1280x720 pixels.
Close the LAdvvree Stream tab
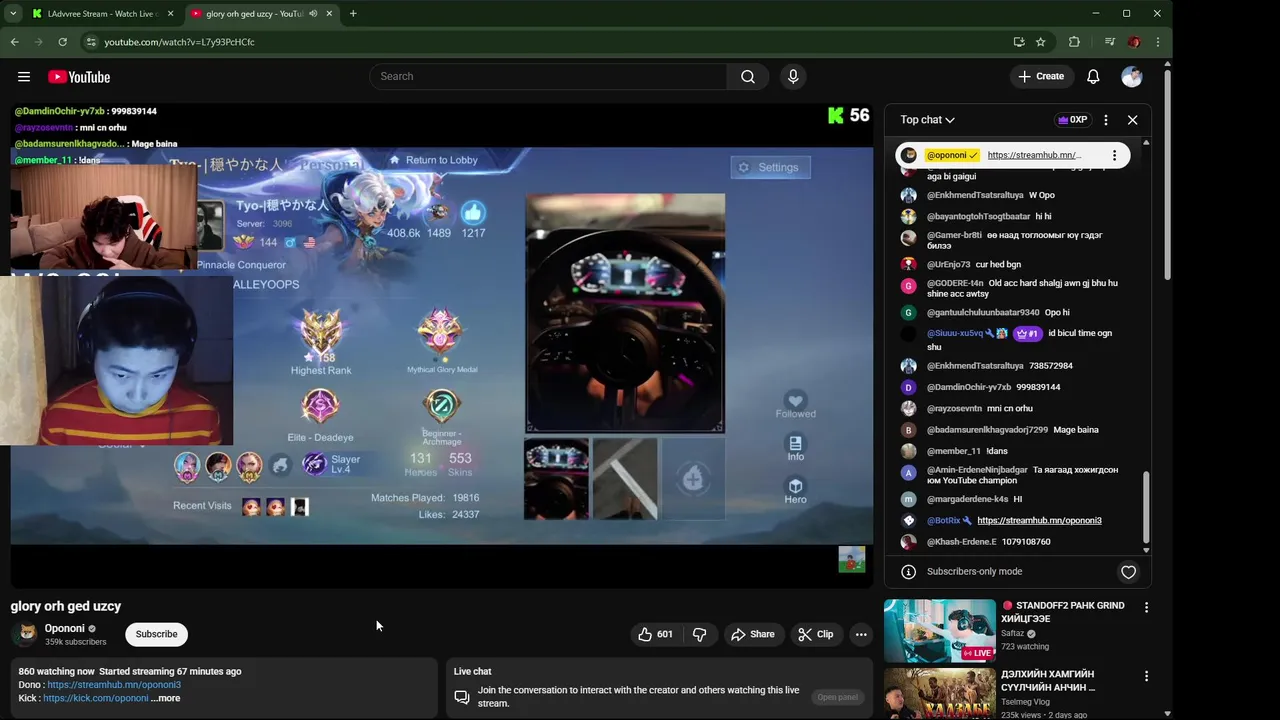(x=170, y=14)
